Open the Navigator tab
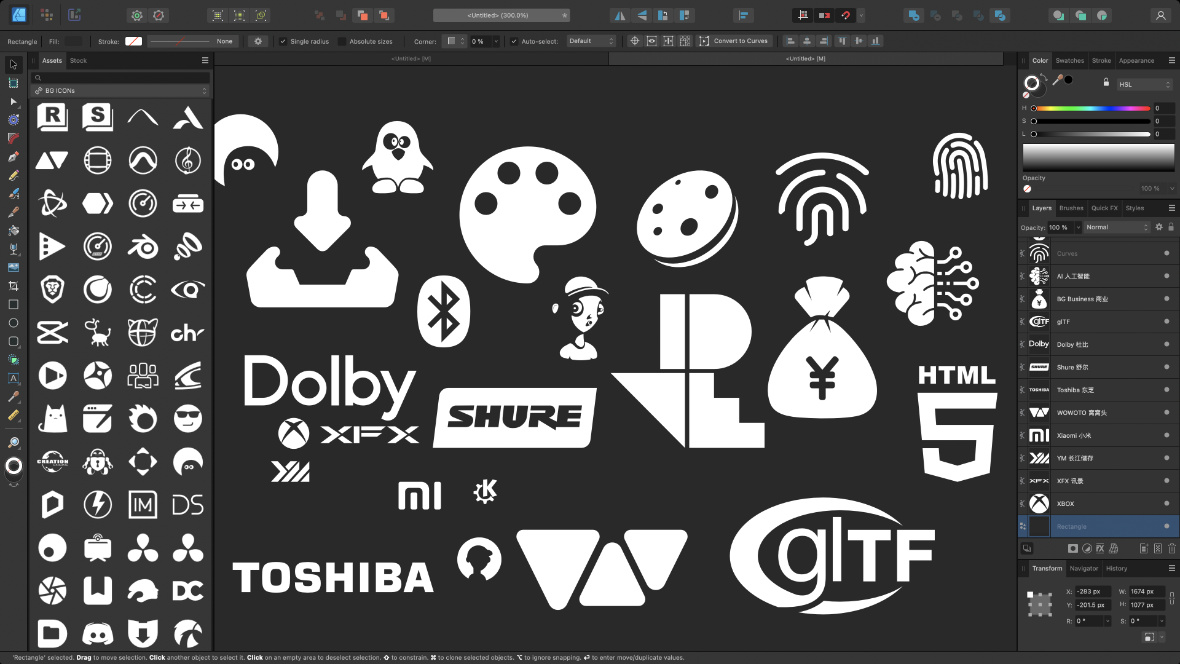This screenshot has width=1180, height=664. pyautogui.click(x=1083, y=568)
